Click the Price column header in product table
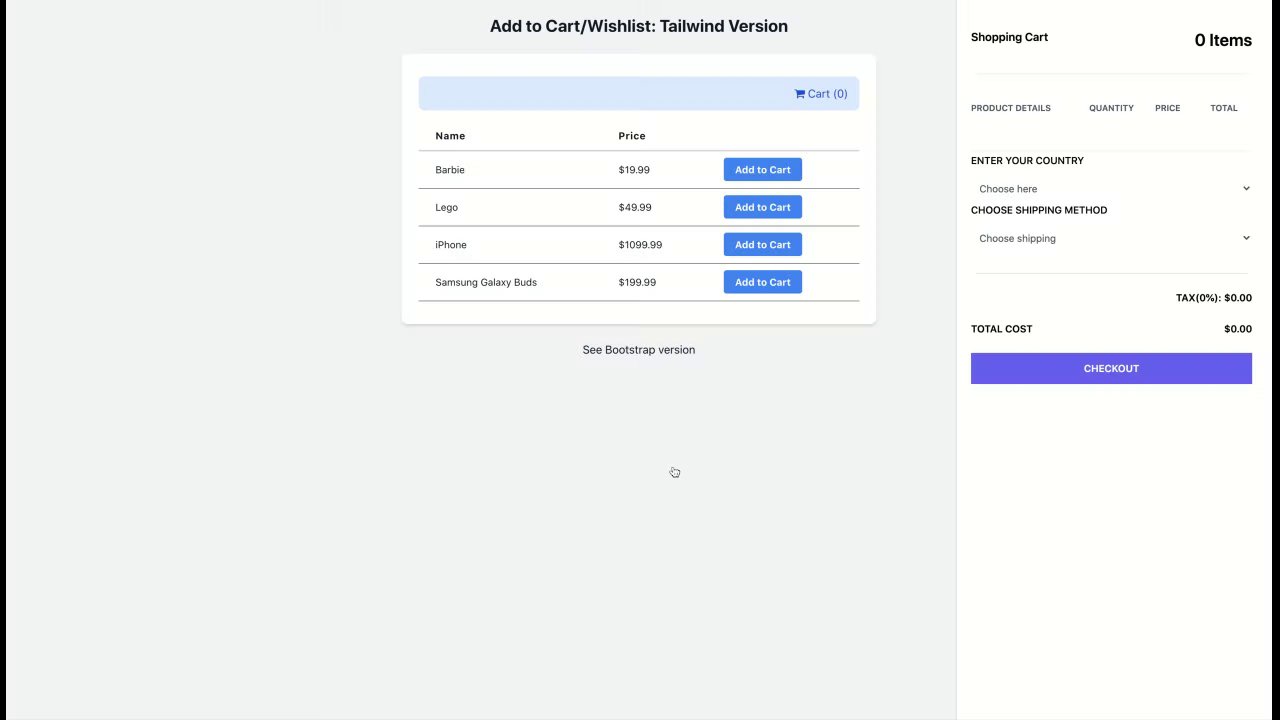This screenshot has width=1280, height=720. pyautogui.click(x=632, y=136)
